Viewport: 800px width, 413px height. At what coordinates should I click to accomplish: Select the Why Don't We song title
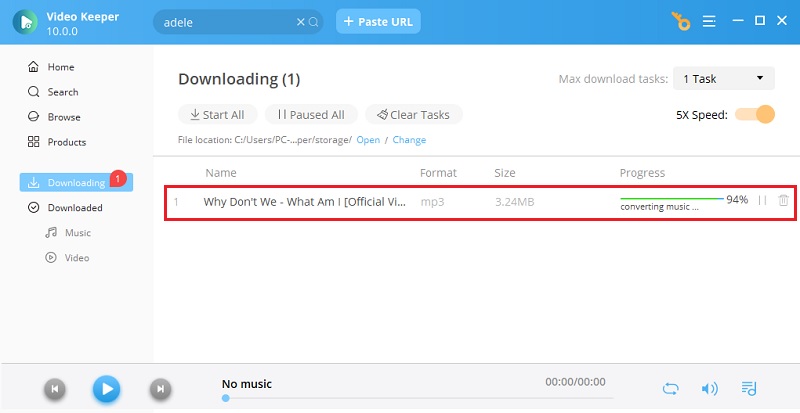pos(305,202)
